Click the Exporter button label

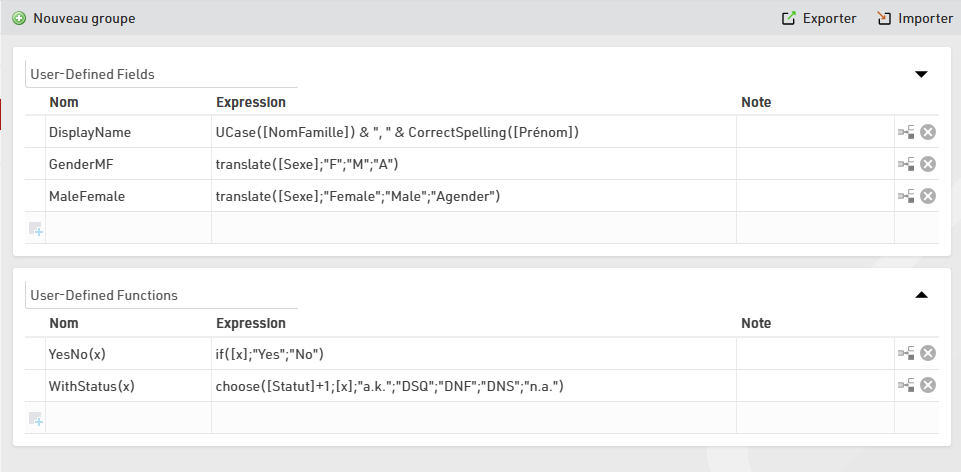829,18
